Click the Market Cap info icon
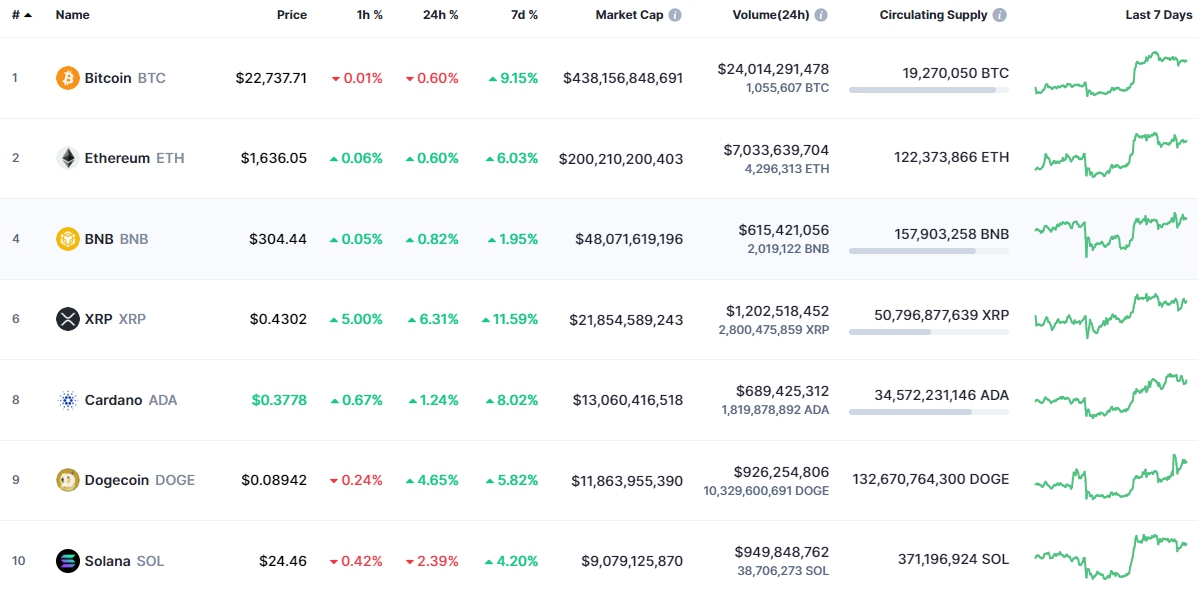The image size is (1198, 597). [675, 15]
